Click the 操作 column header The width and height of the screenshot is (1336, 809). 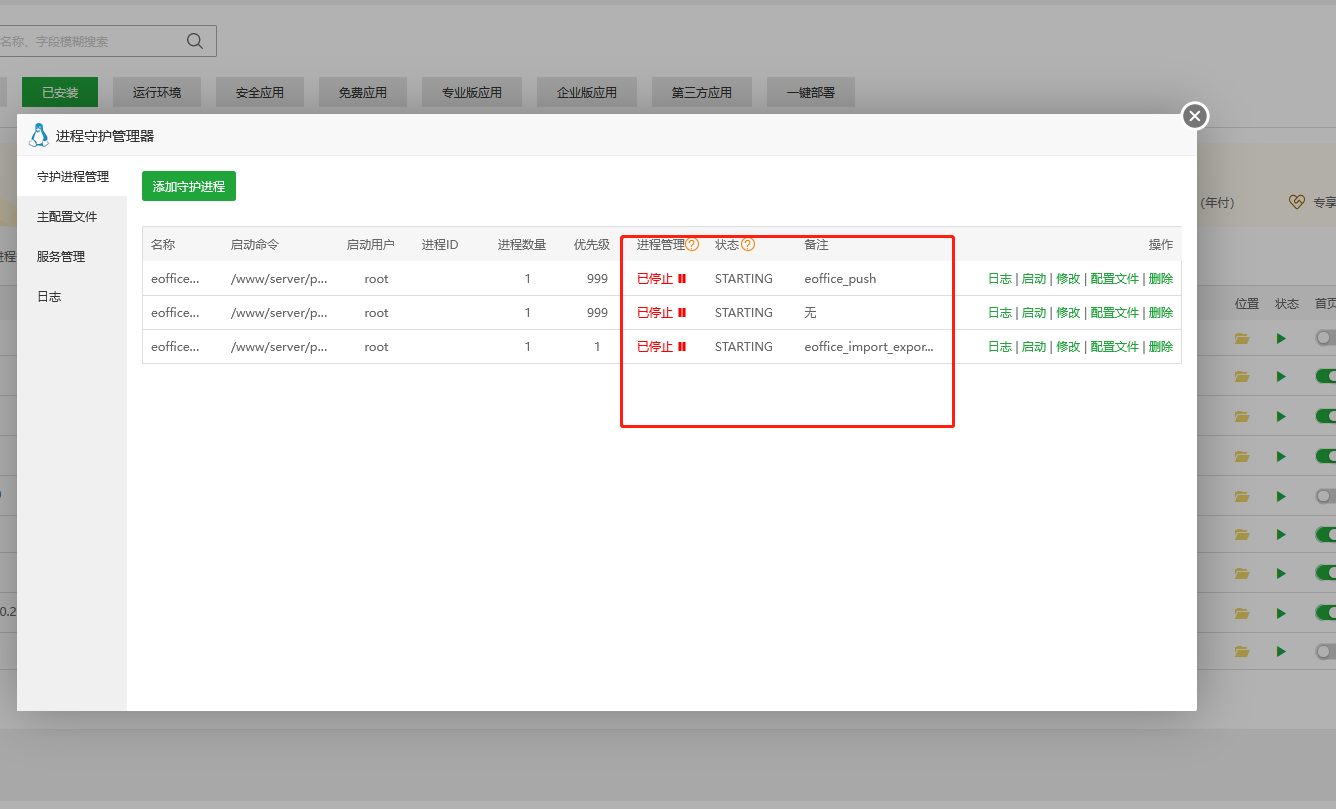point(1161,244)
